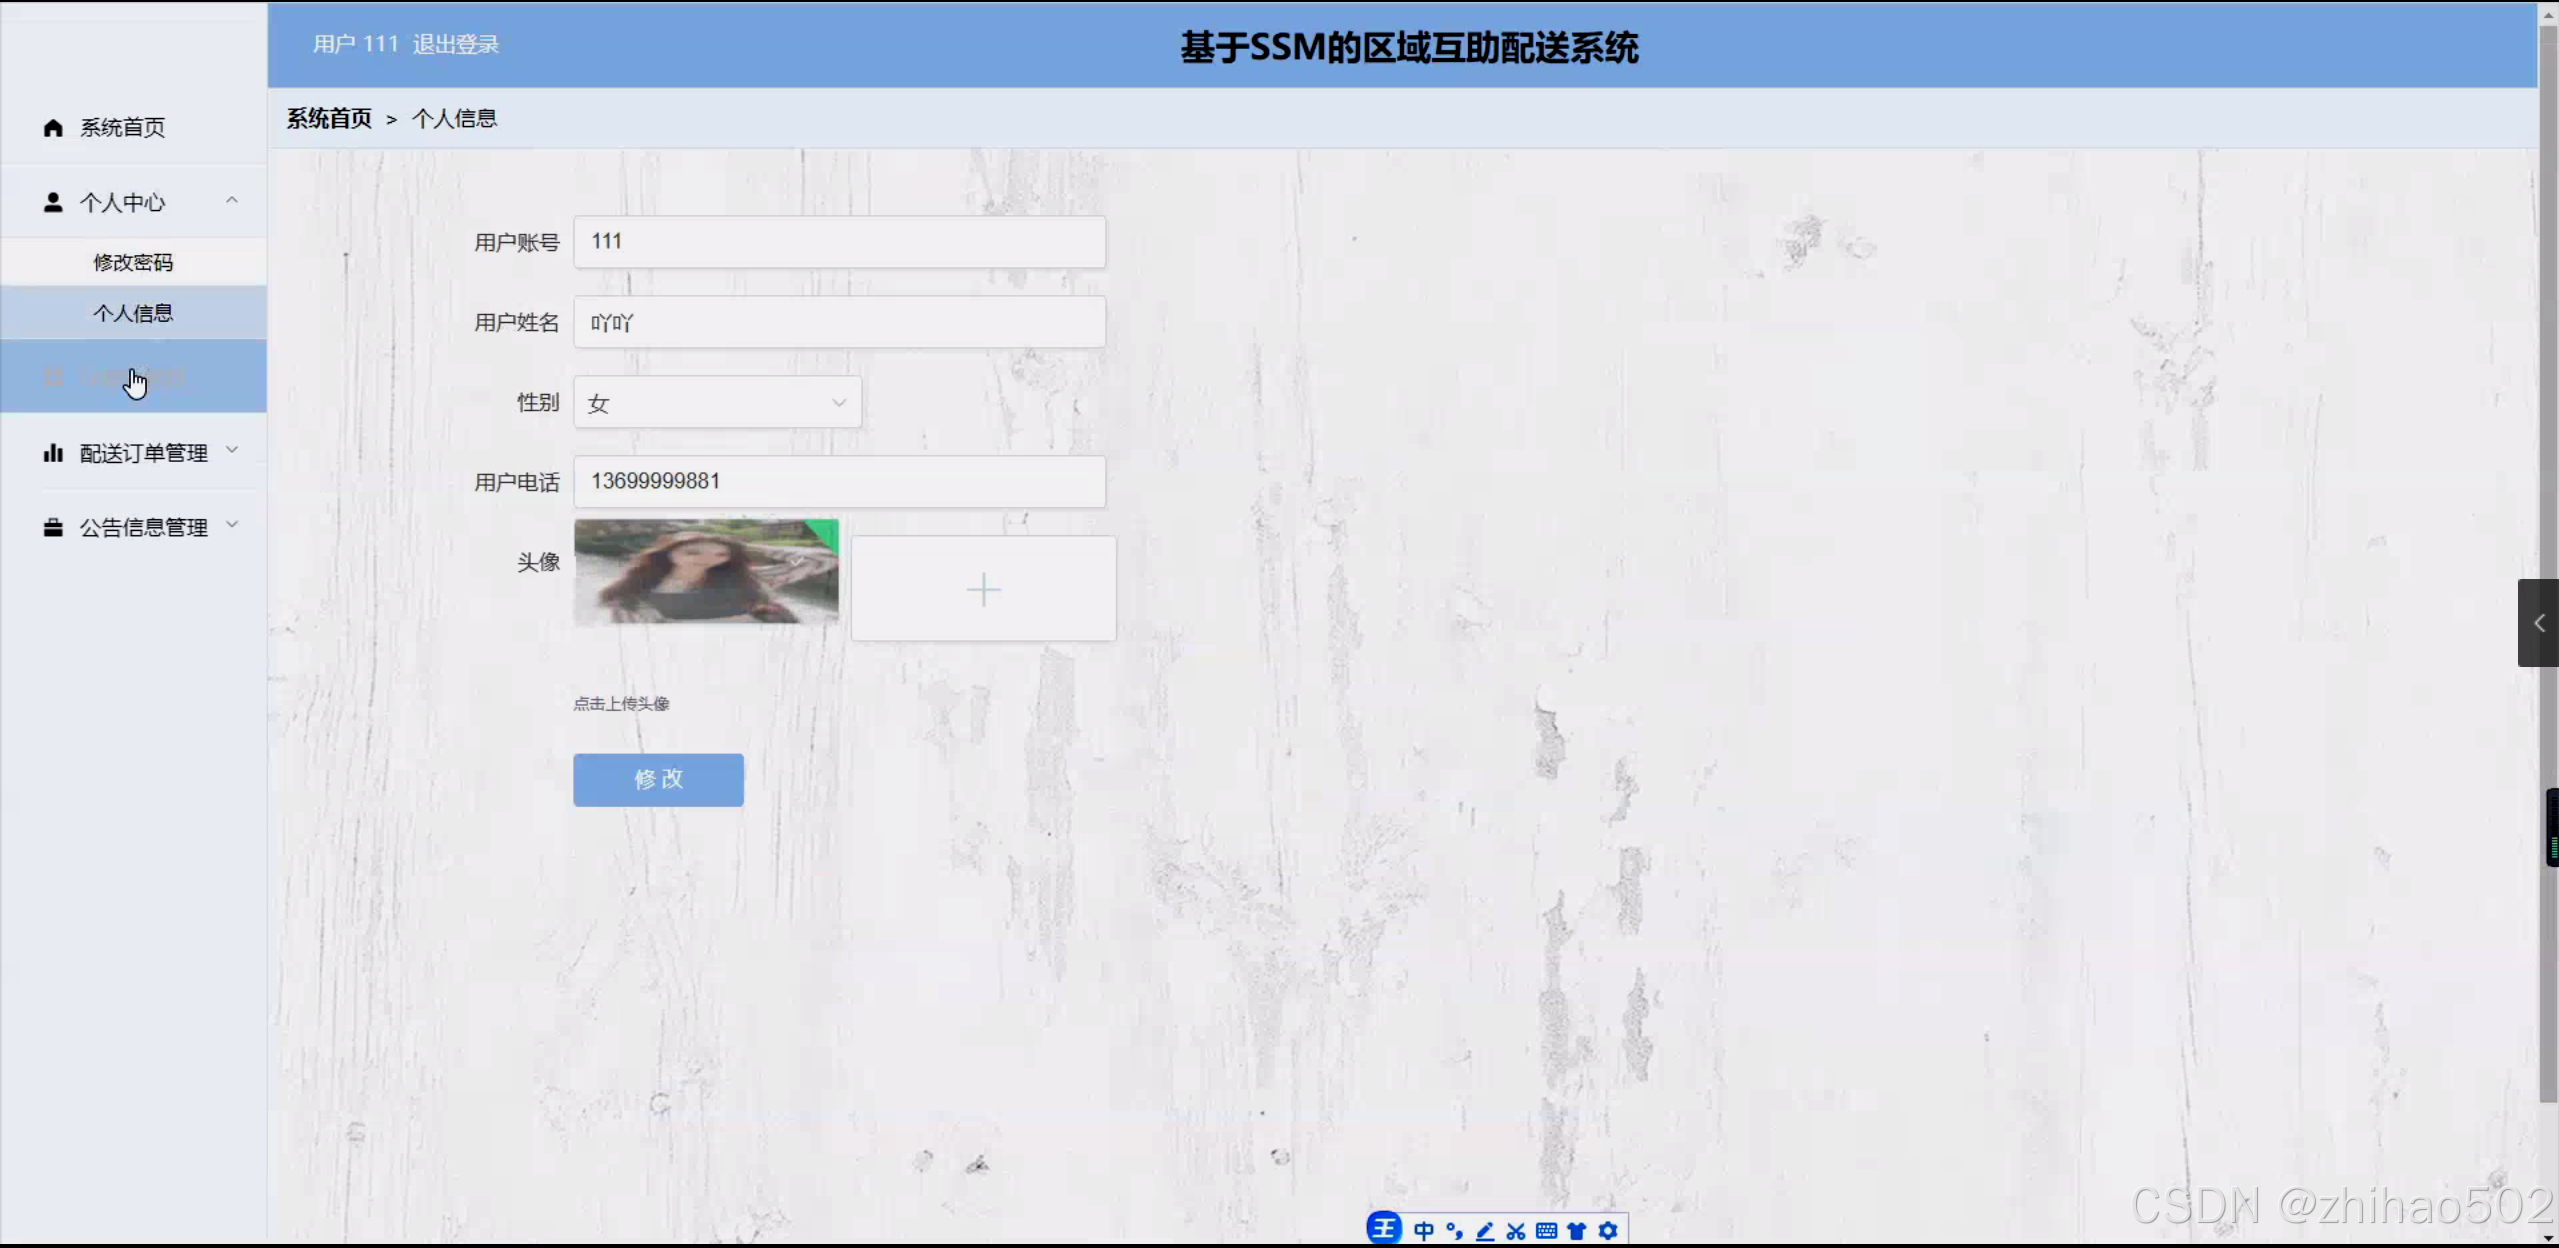Viewport: 2559px width, 1248px height.
Task: Click the IME scissors screenshot icon
Action: point(1516,1230)
